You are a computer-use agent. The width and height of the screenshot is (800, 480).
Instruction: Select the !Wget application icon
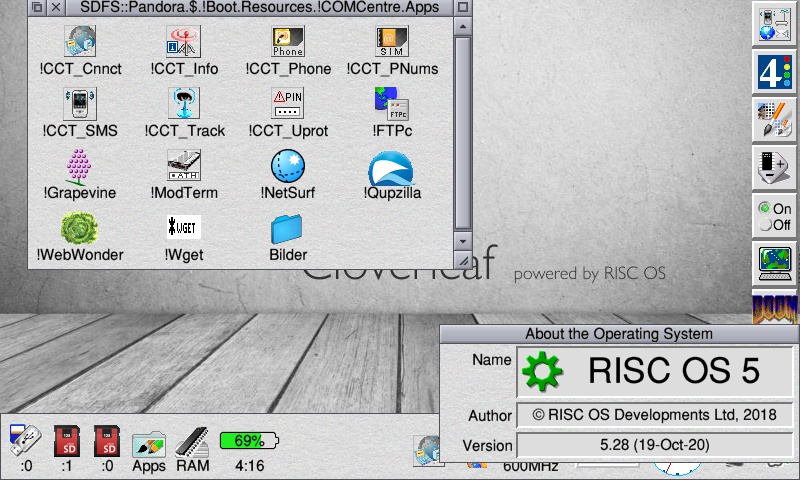(184, 229)
